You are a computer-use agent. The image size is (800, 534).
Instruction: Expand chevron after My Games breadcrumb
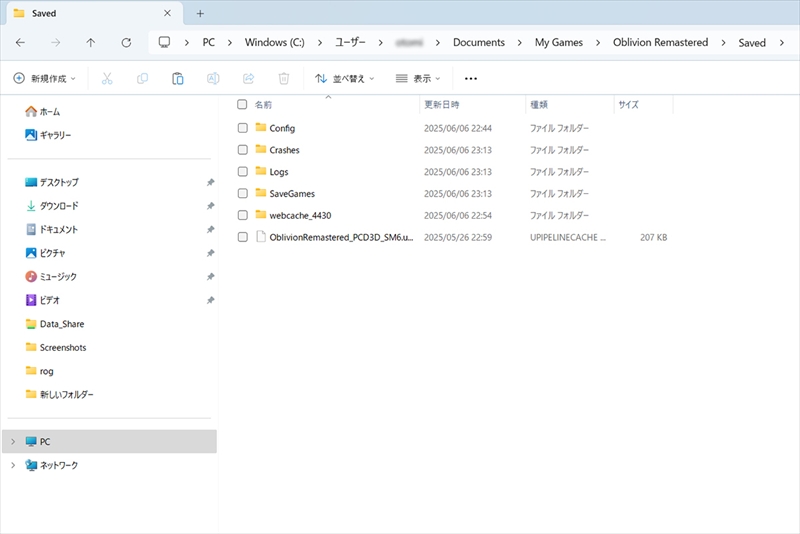pos(598,43)
